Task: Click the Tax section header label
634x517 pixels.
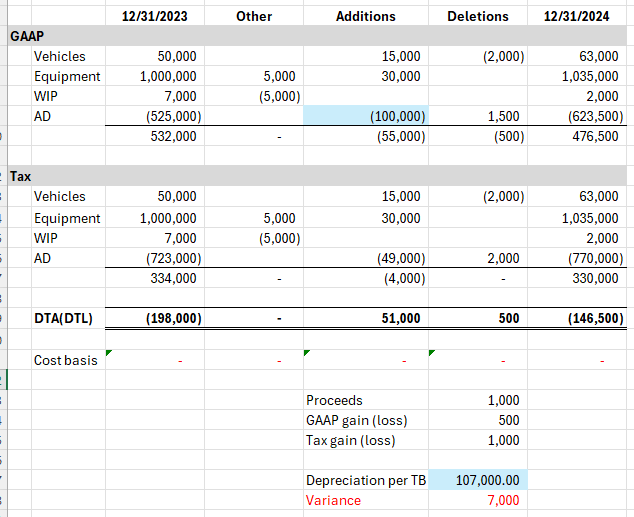Action: (21, 176)
